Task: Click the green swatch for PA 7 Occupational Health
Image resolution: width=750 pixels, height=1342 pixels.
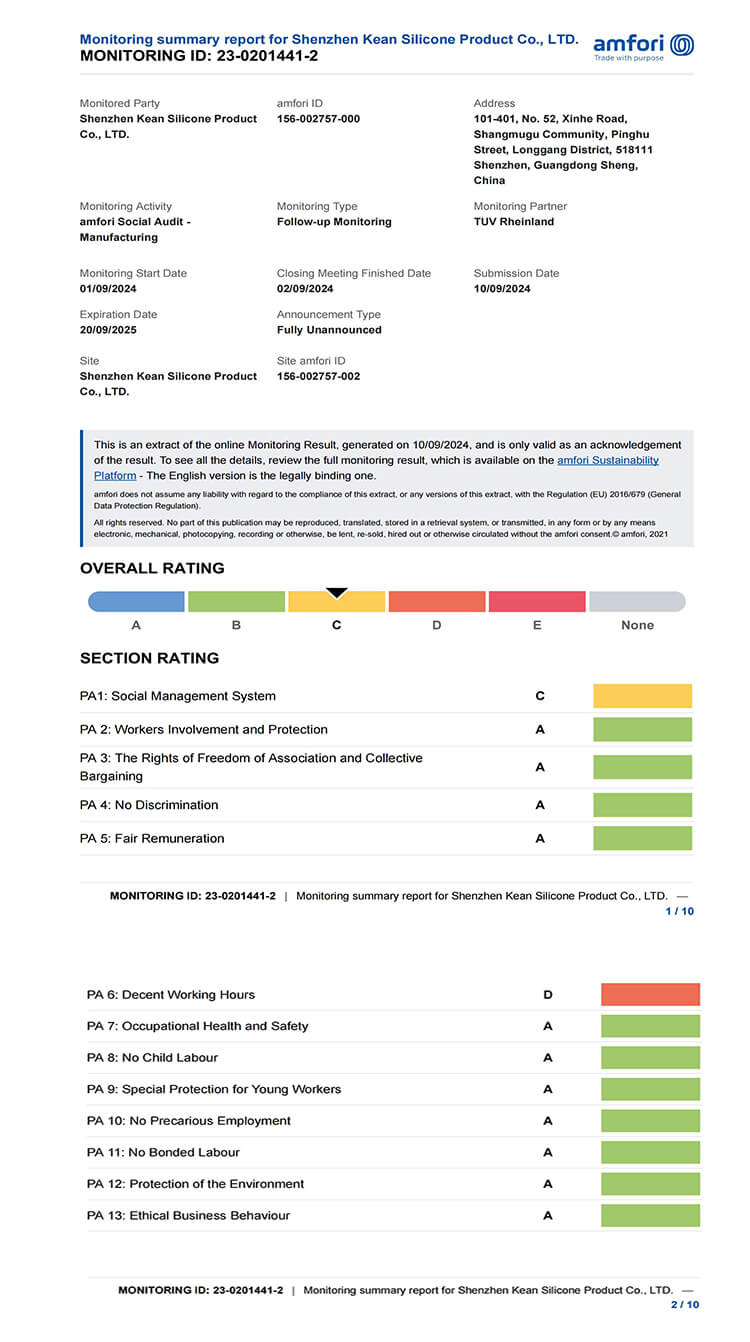Action: tap(650, 1026)
